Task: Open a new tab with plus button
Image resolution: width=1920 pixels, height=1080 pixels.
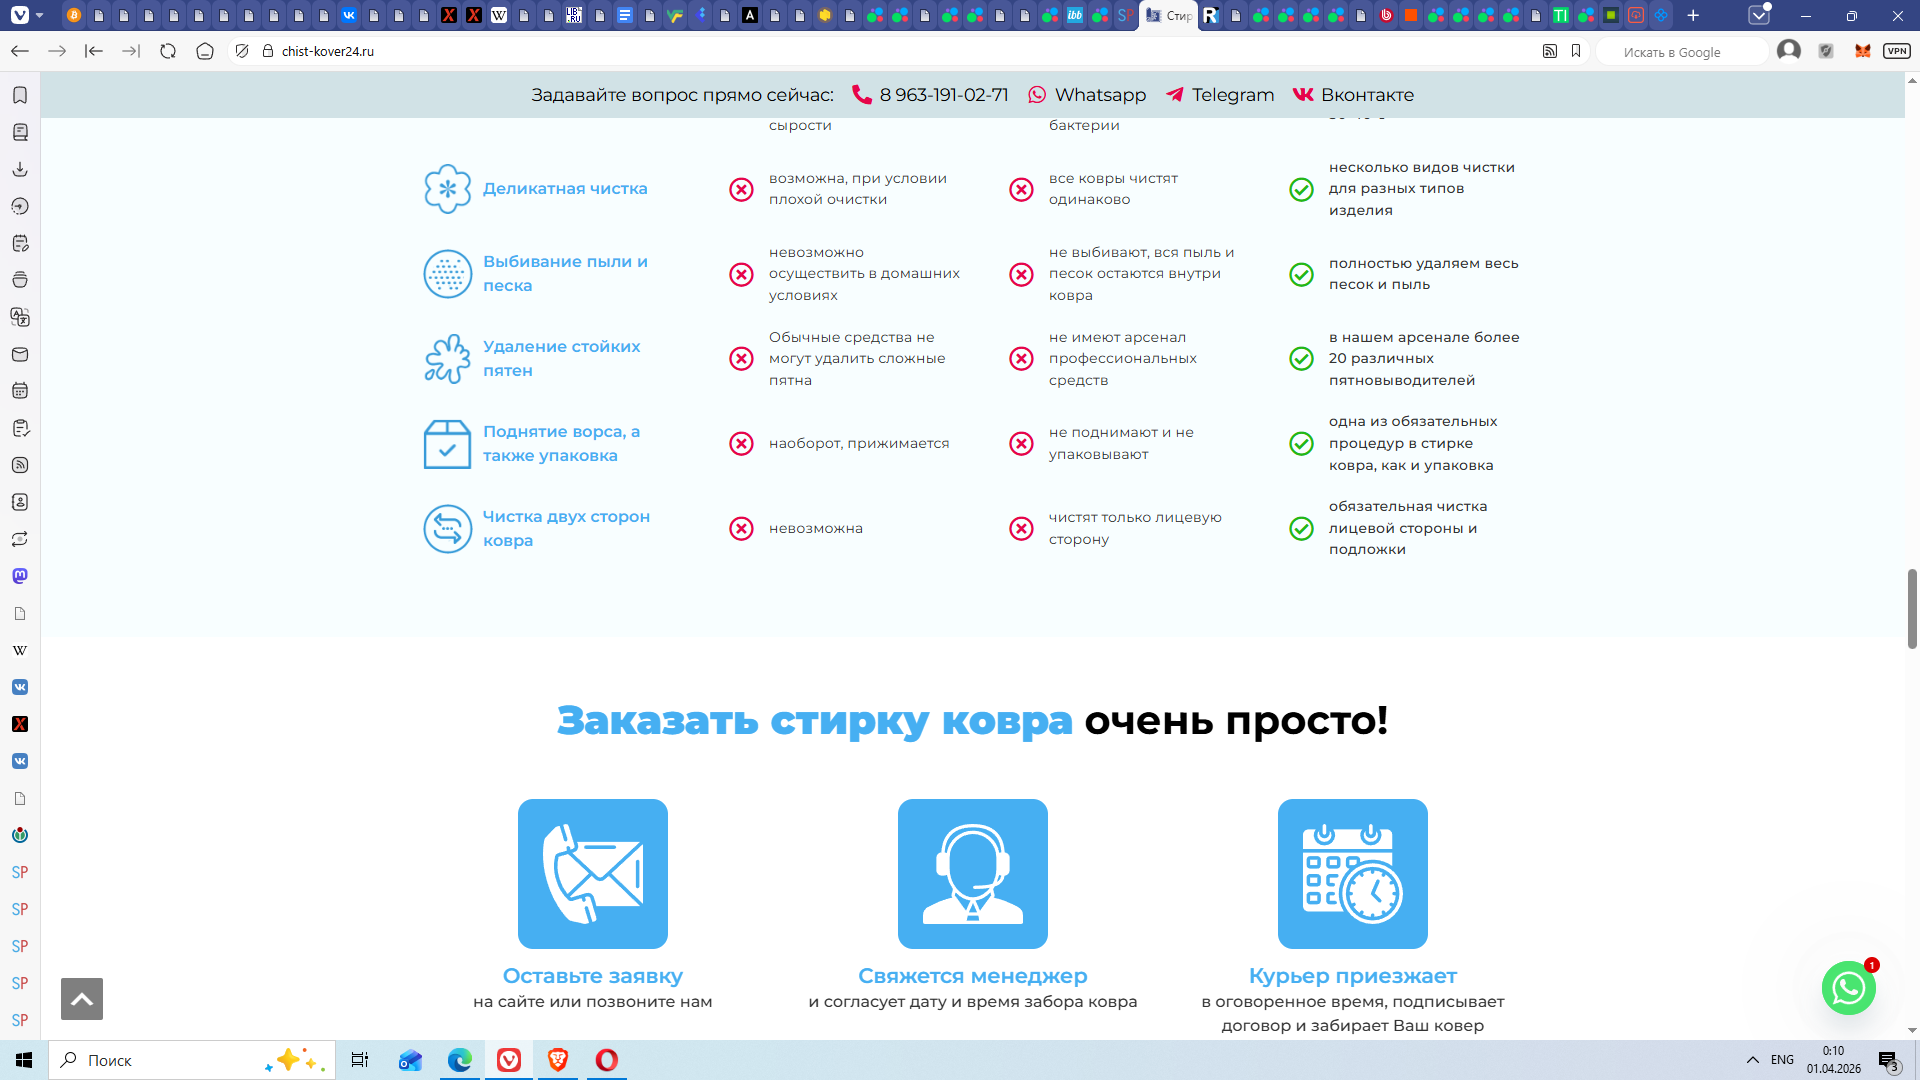Action: [x=1693, y=15]
